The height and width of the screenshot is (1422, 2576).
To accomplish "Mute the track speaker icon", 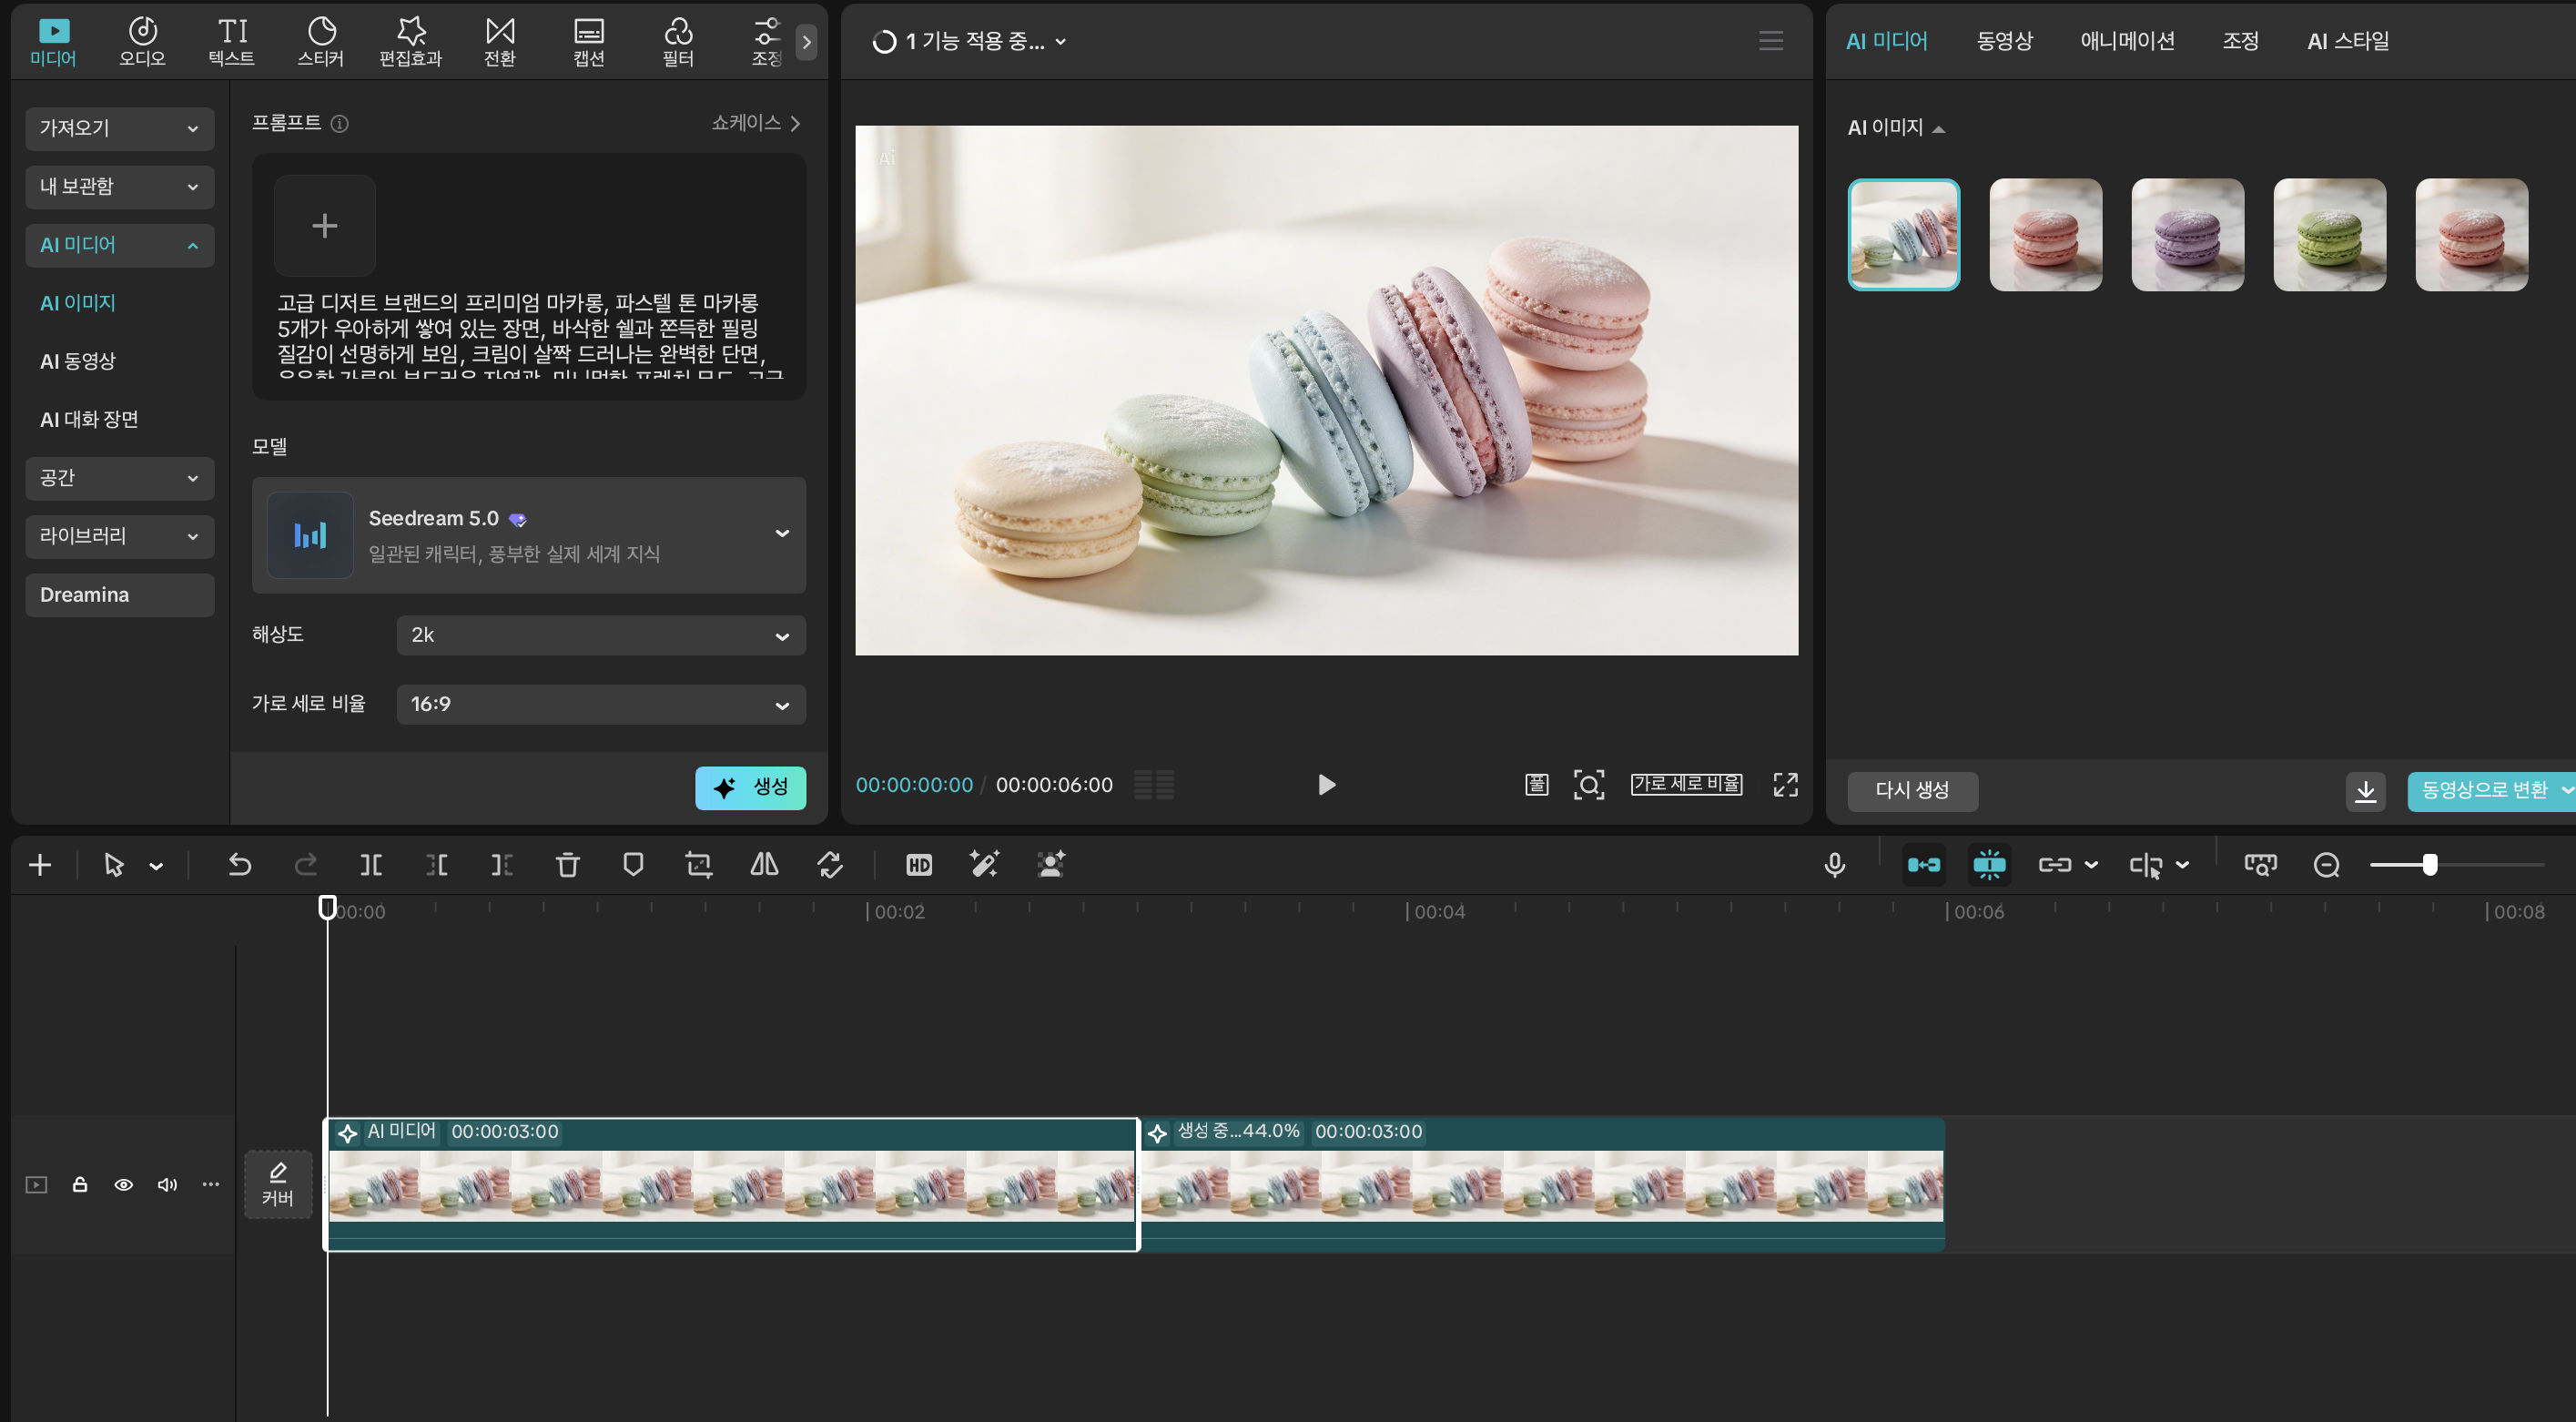I will (x=167, y=1185).
